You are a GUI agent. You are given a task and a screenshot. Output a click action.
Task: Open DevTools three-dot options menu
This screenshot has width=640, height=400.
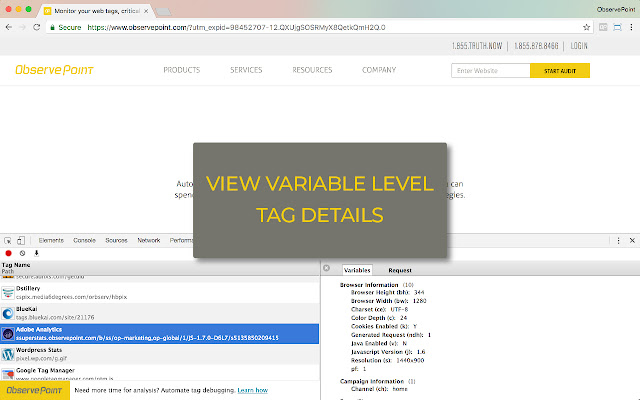click(618, 241)
